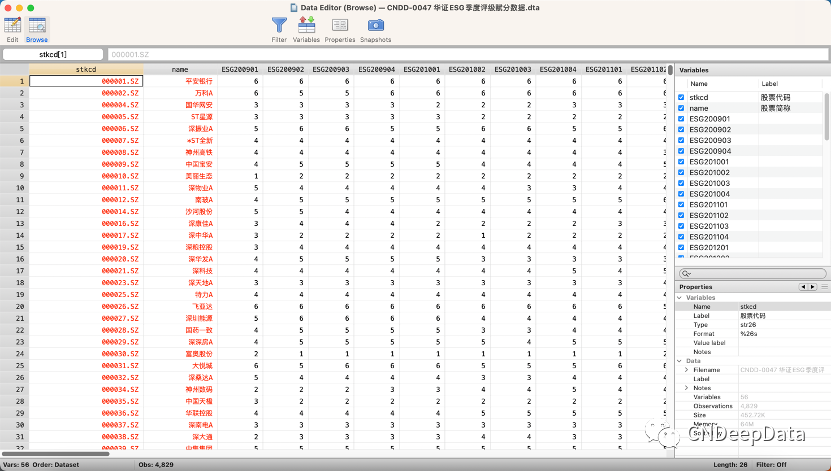
Task: Select ESG201201 in the Variables list
Action: (709, 247)
